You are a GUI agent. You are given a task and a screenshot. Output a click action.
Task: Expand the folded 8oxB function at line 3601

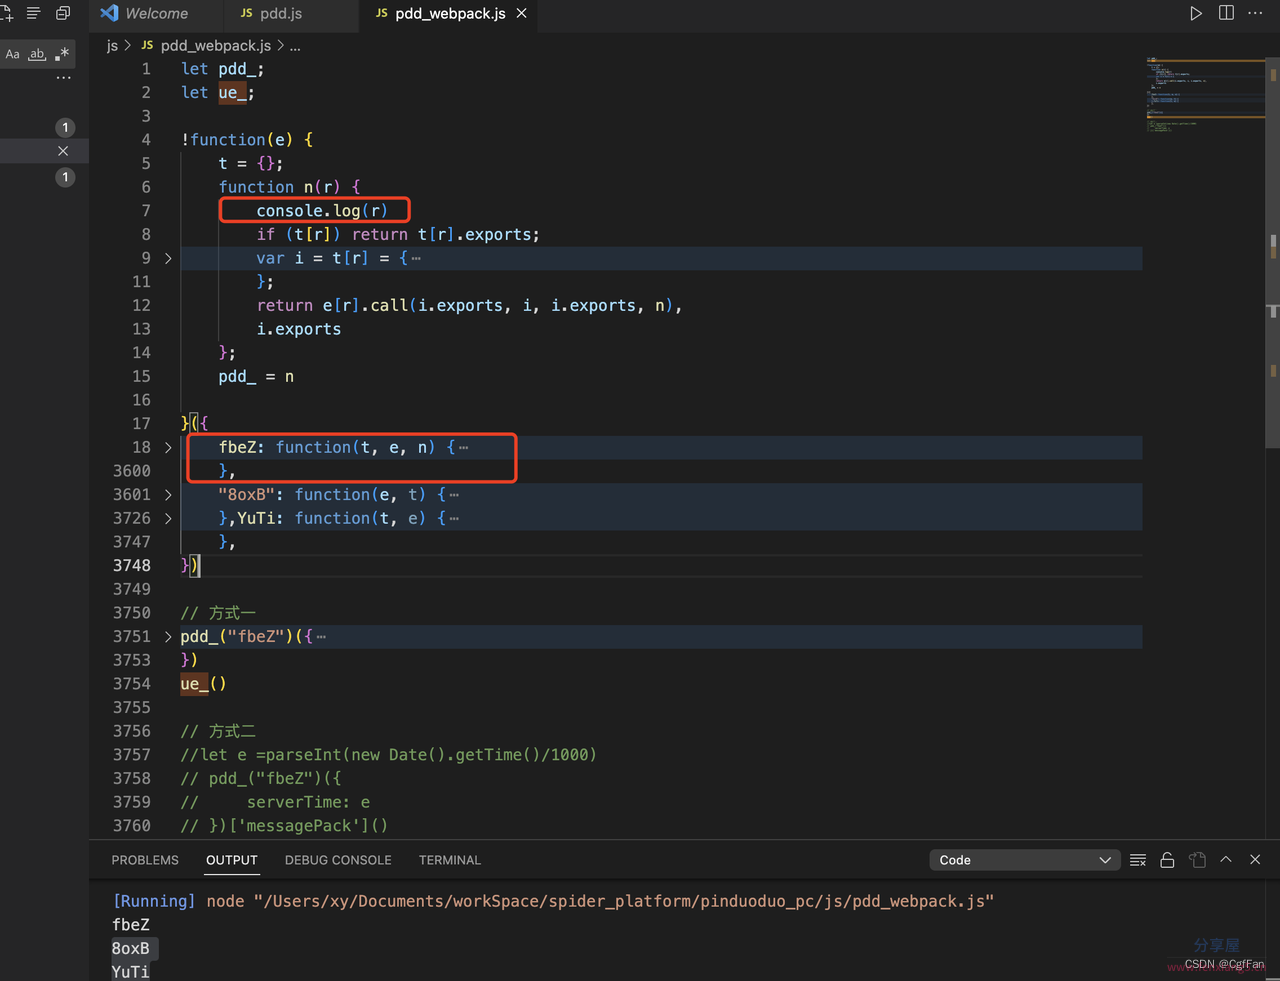click(x=168, y=495)
